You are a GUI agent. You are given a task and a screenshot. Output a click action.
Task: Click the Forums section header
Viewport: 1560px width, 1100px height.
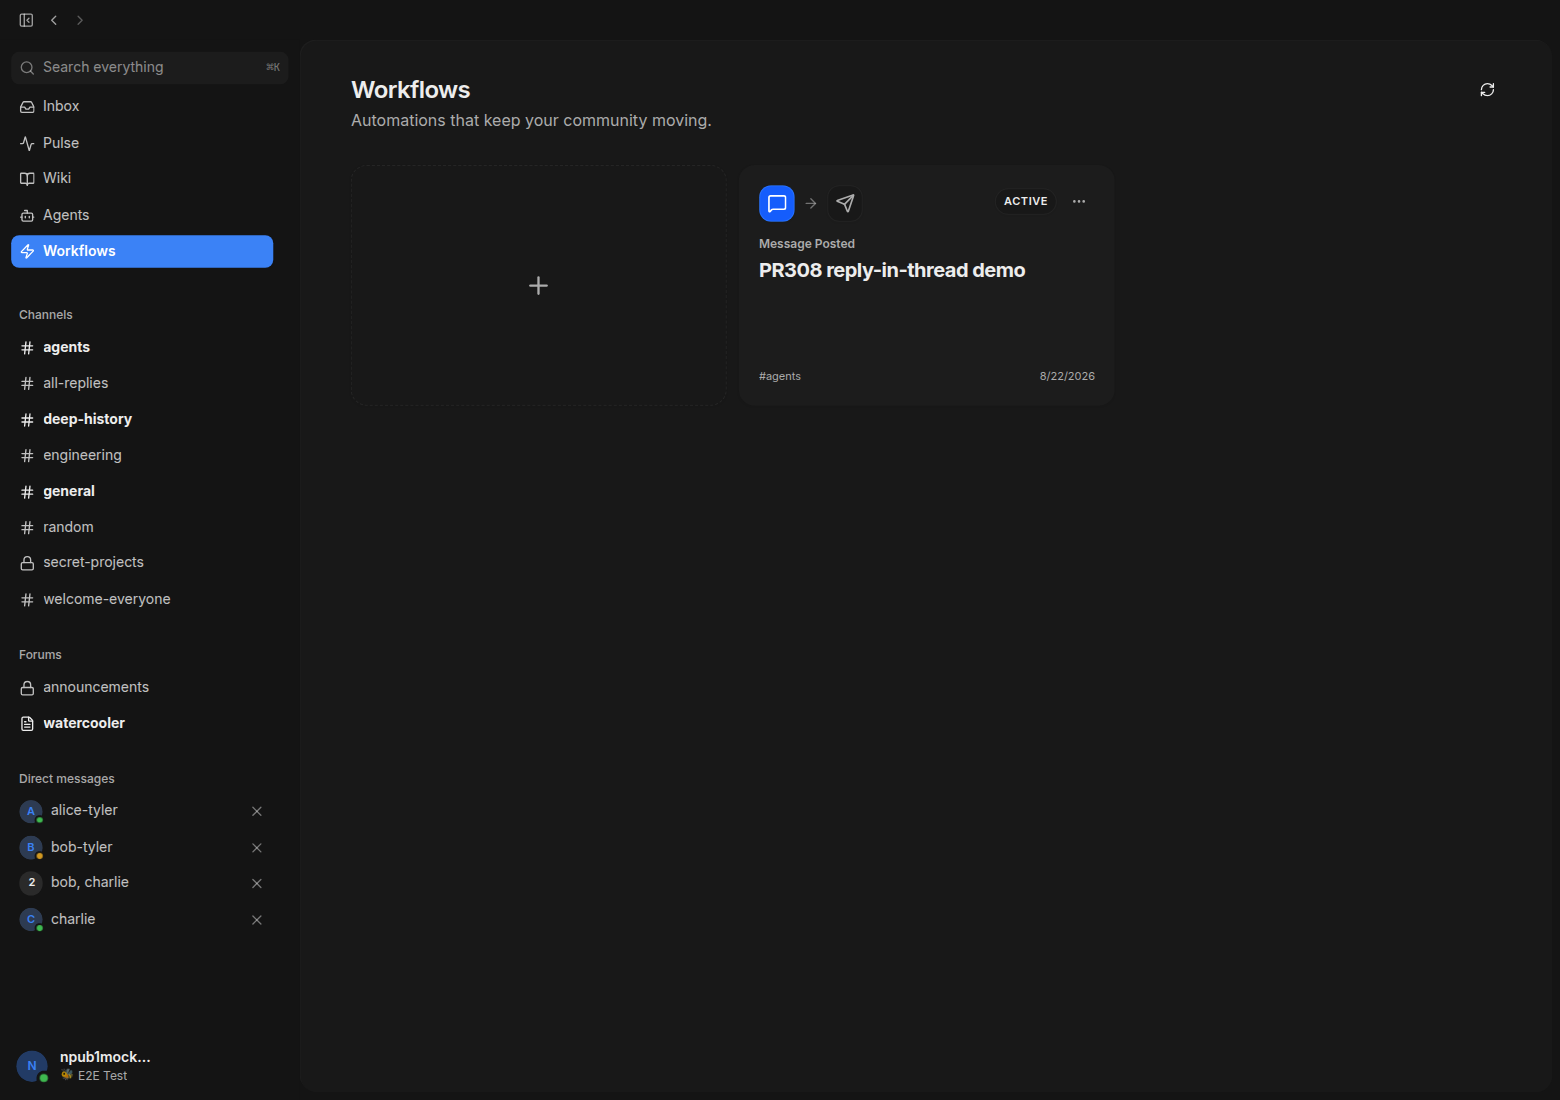[x=40, y=655]
